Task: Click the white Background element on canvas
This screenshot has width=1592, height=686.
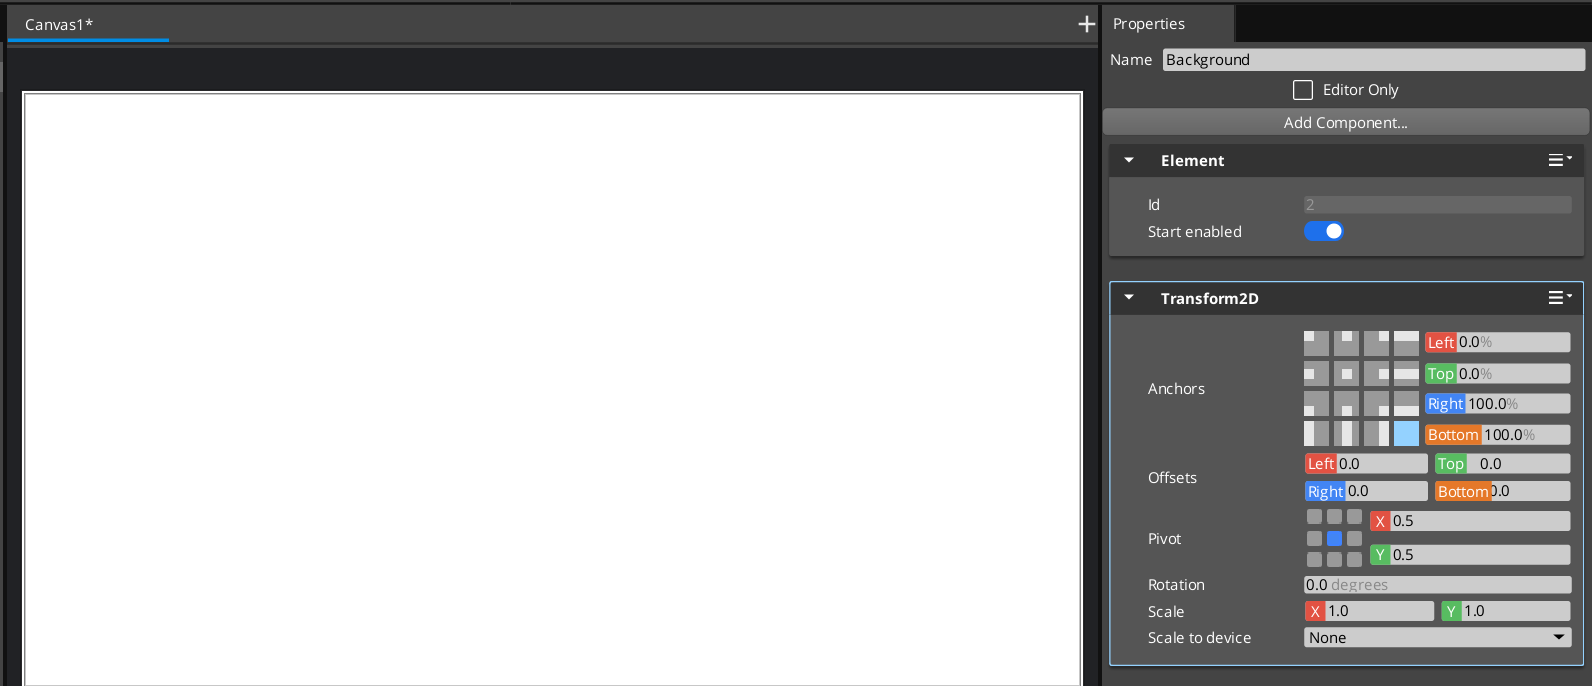Action: [552, 390]
